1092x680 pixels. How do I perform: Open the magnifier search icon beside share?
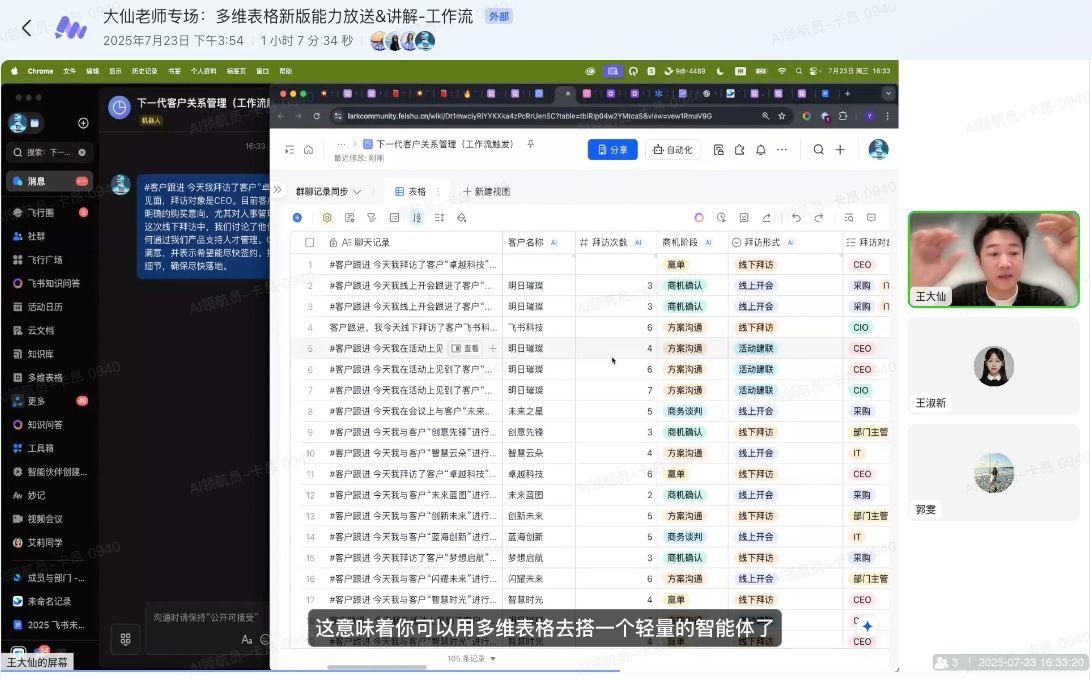[818, 150]
